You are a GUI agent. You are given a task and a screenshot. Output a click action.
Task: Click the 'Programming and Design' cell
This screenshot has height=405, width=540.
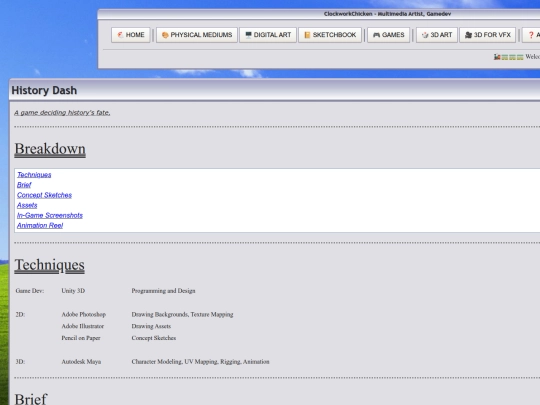point(163,291)
